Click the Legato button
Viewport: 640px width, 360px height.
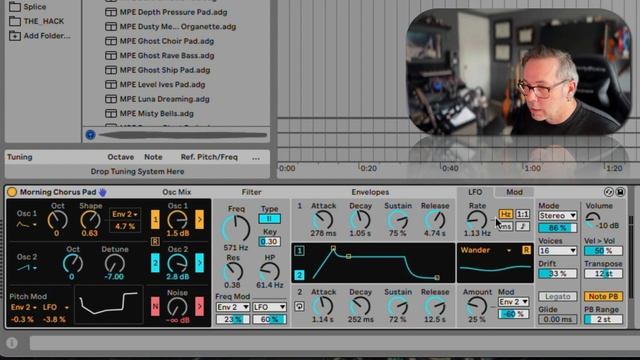tap(557, 296)
